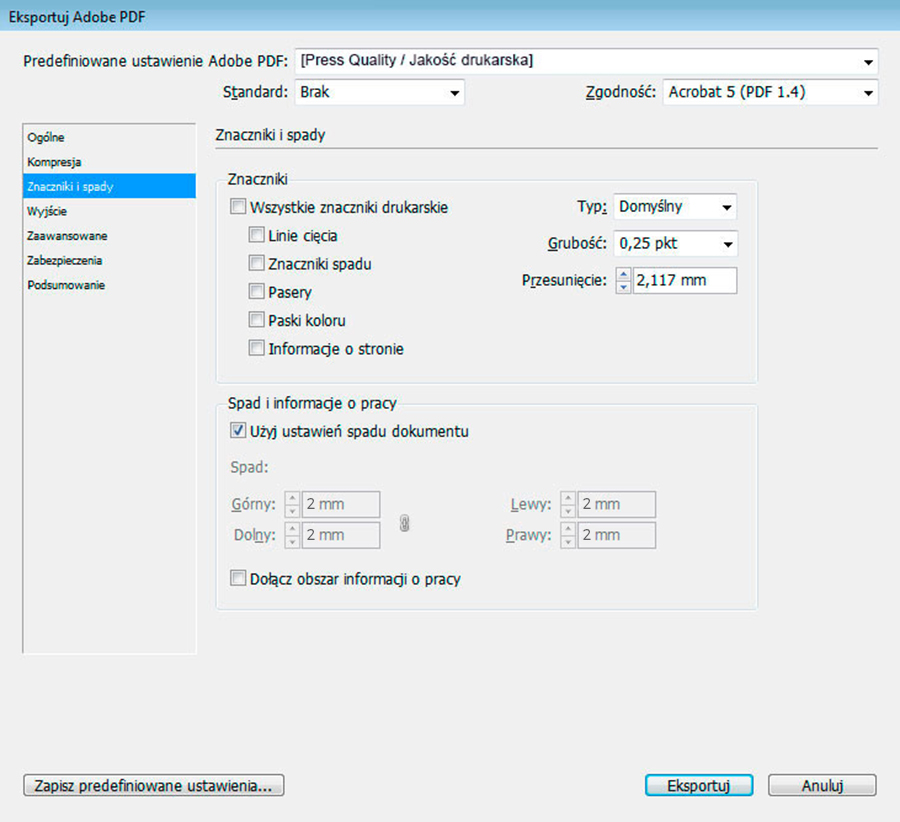Enable Wszystkie znaczniki drukarskie checkbox
This screenshot has width=900, height=822.
pyautogui.click(x=238, y=206)
